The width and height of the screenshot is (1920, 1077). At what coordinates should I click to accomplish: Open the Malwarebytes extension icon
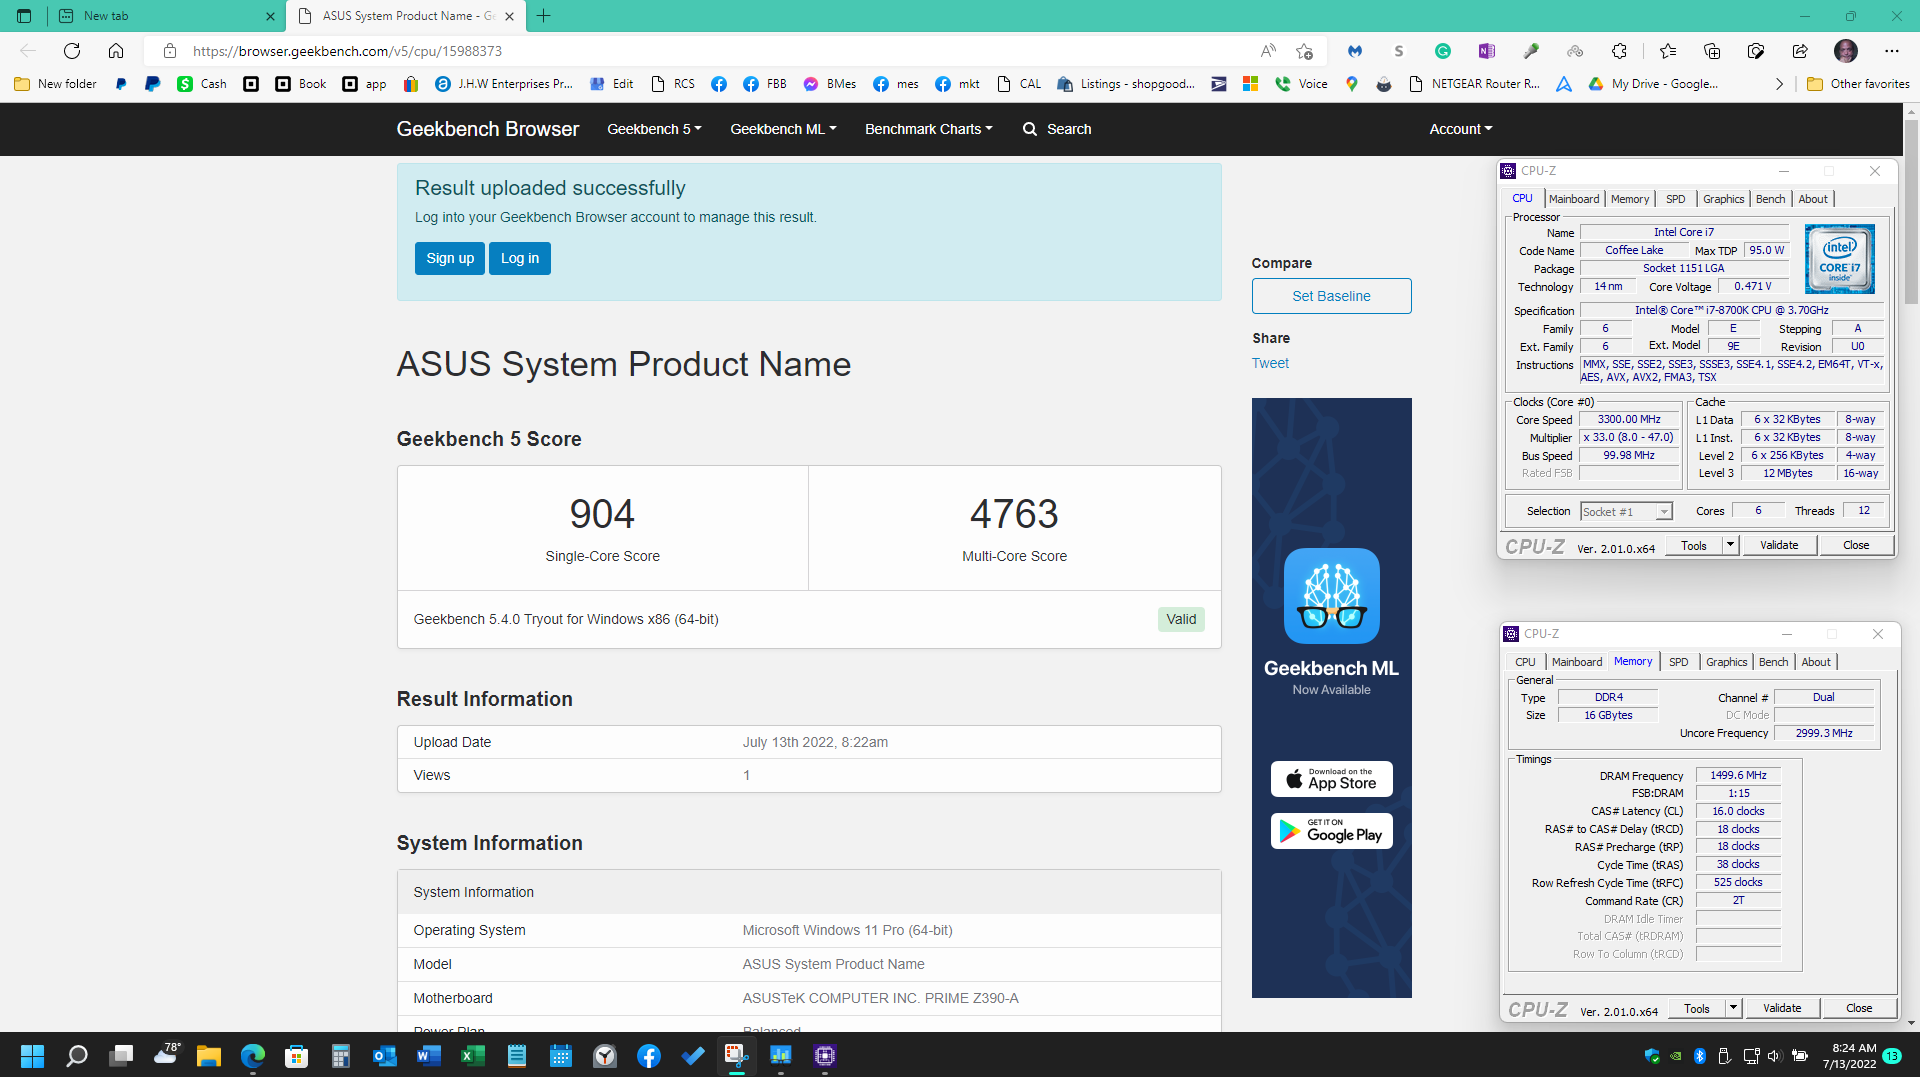tap(1355, 51)
